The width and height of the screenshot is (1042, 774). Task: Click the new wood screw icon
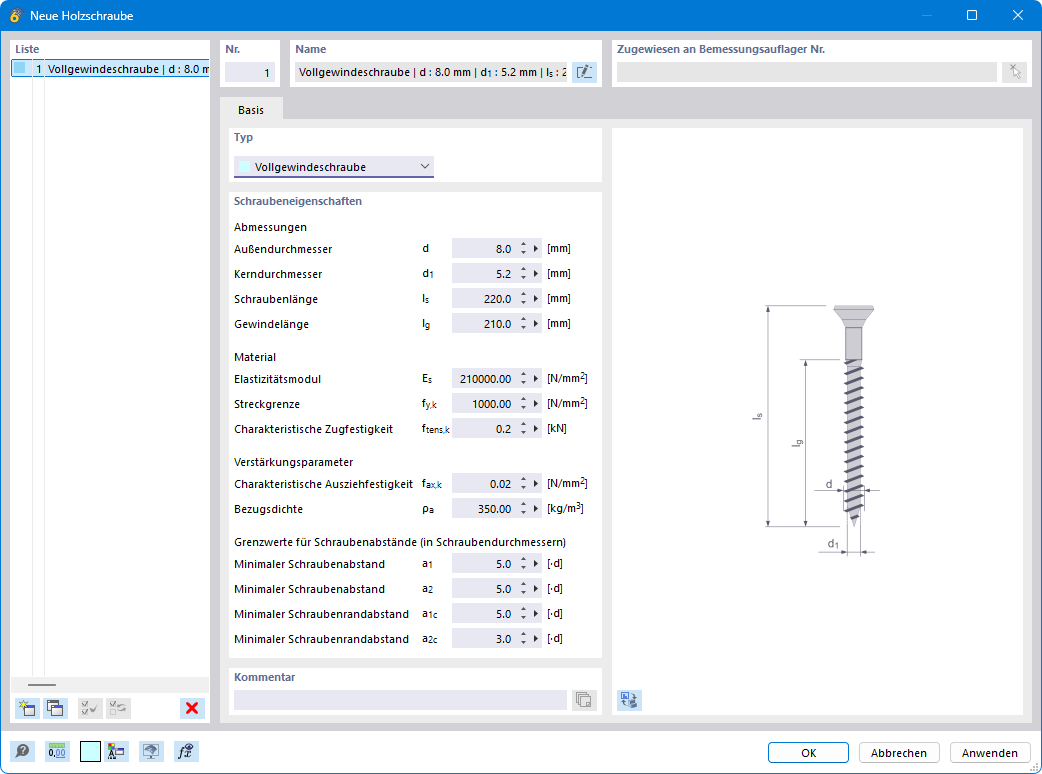coord(27,708)
